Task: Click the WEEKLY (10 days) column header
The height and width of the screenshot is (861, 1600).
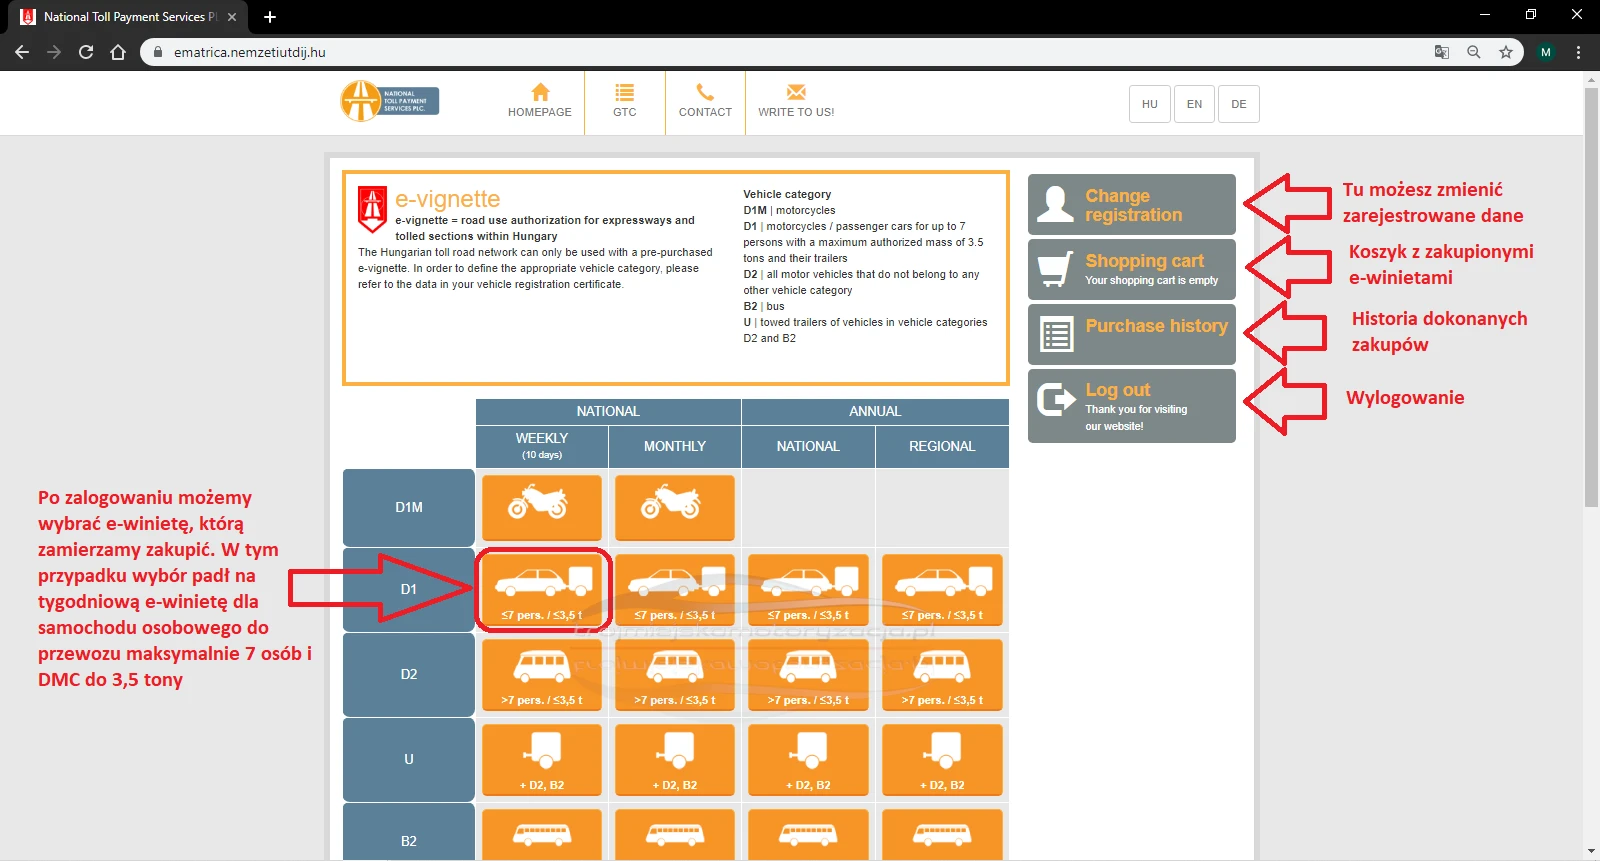Action: tap(542, 446)
